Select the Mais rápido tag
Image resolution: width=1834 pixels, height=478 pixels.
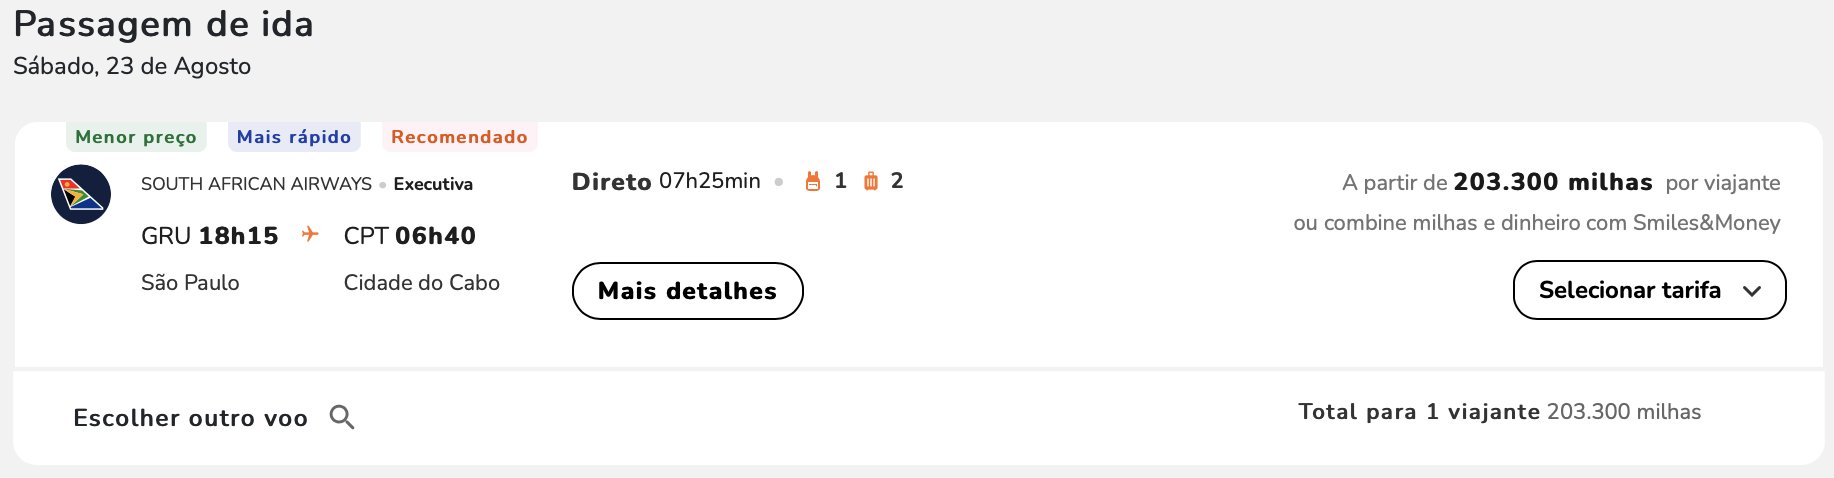point(294,137)
